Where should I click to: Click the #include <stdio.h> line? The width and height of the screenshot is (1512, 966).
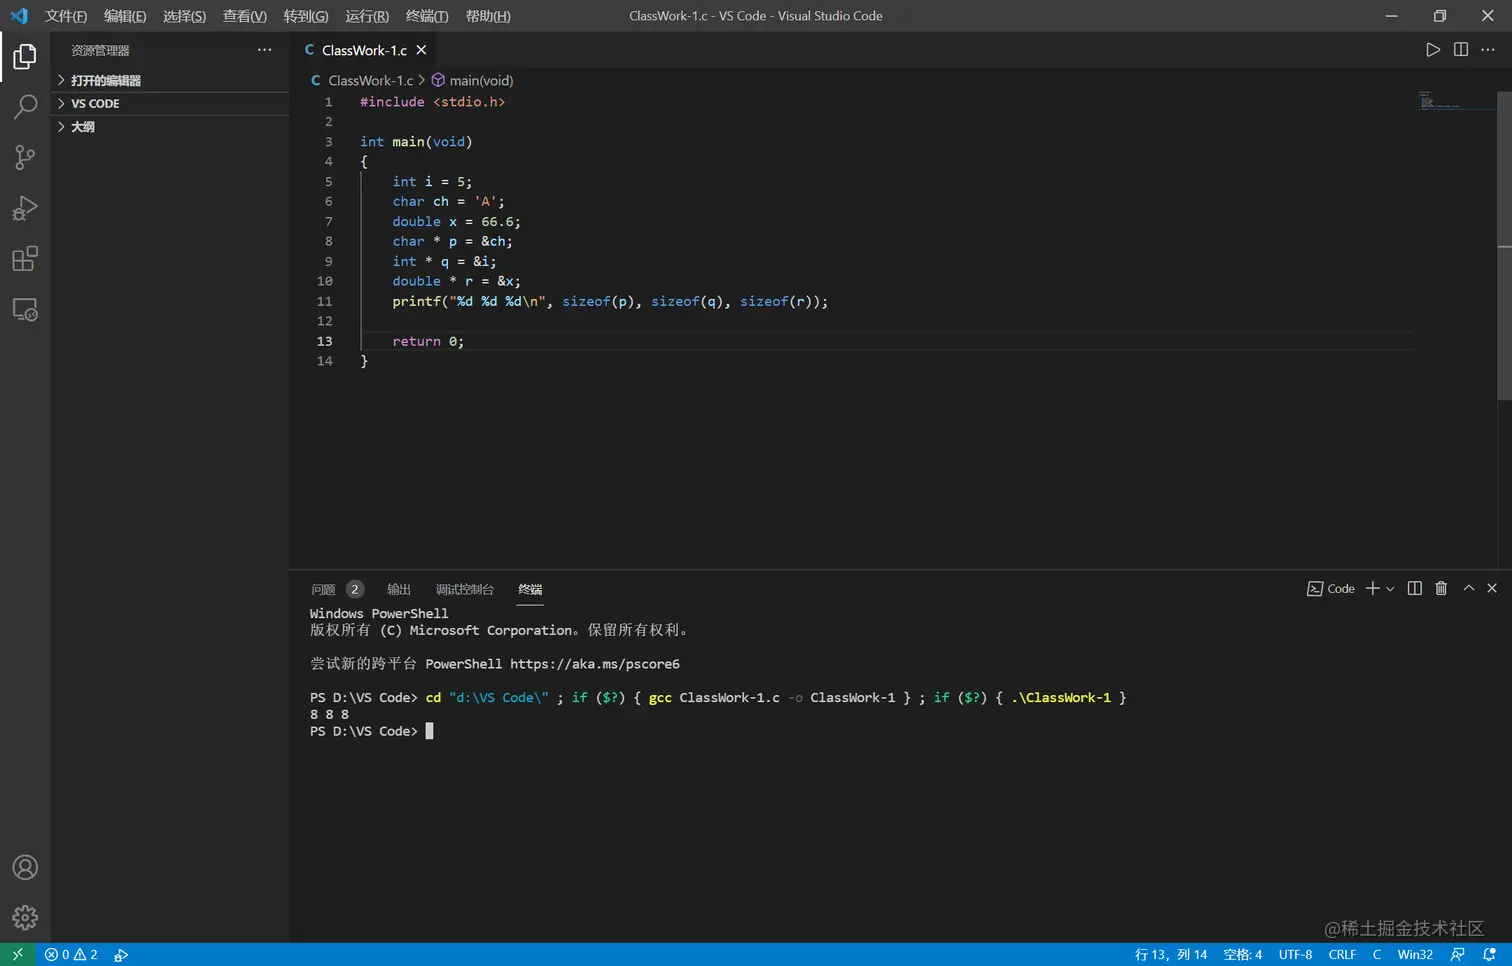pos(432,102)
